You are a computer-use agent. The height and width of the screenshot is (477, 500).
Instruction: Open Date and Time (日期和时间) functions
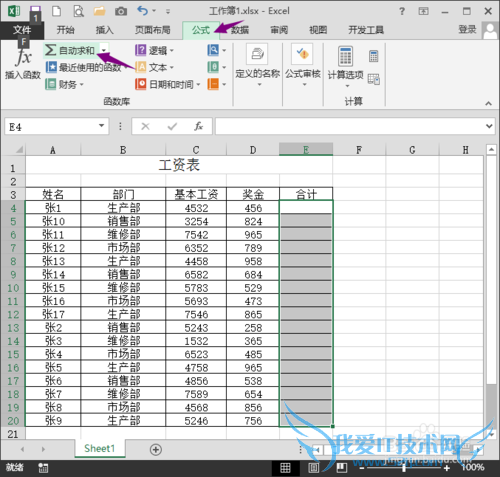[168, 84]
